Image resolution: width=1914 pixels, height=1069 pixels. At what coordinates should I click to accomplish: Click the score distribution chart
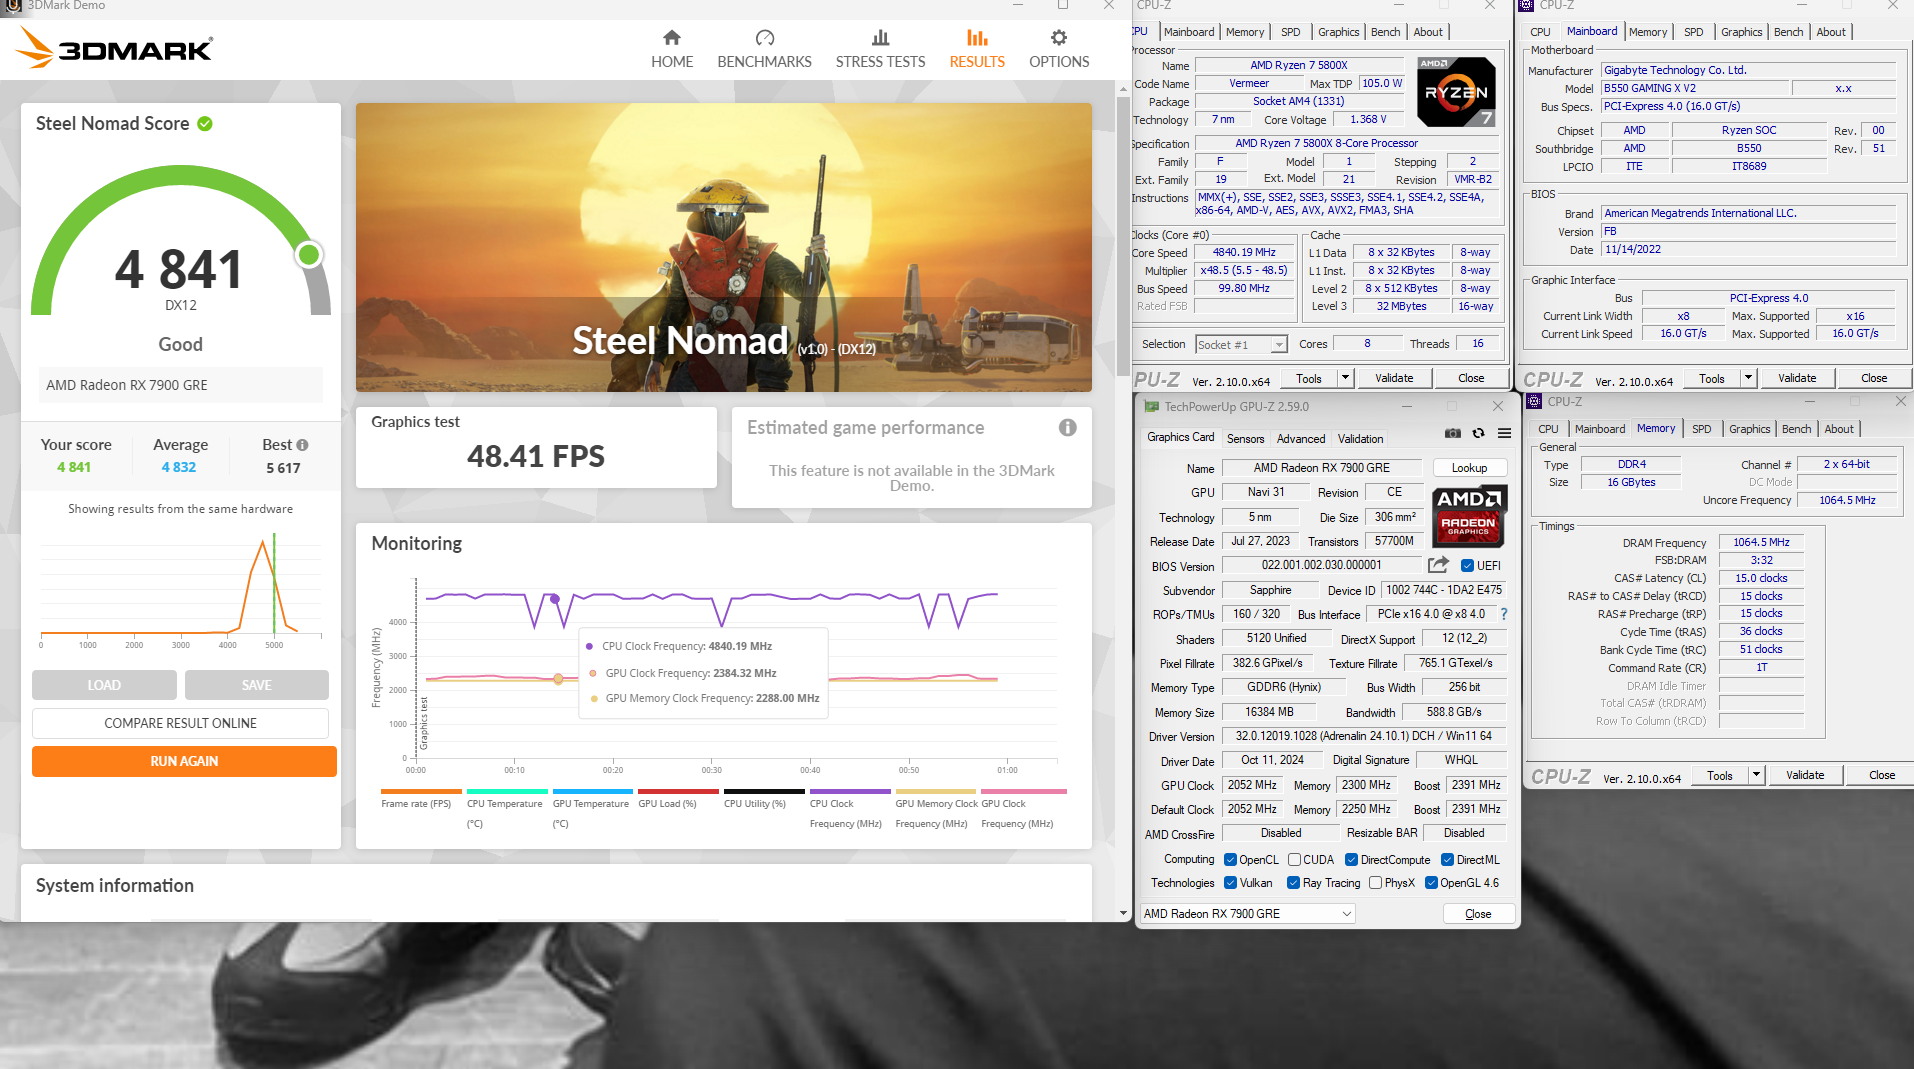[x=181, y=588]
